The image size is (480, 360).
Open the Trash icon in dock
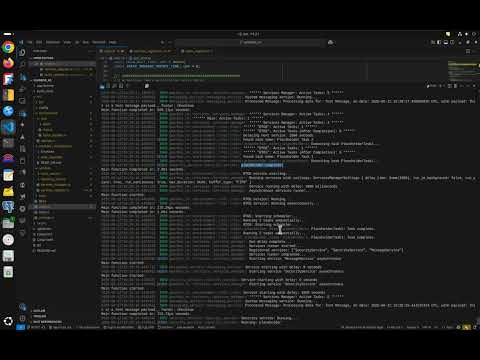(8, 272)
